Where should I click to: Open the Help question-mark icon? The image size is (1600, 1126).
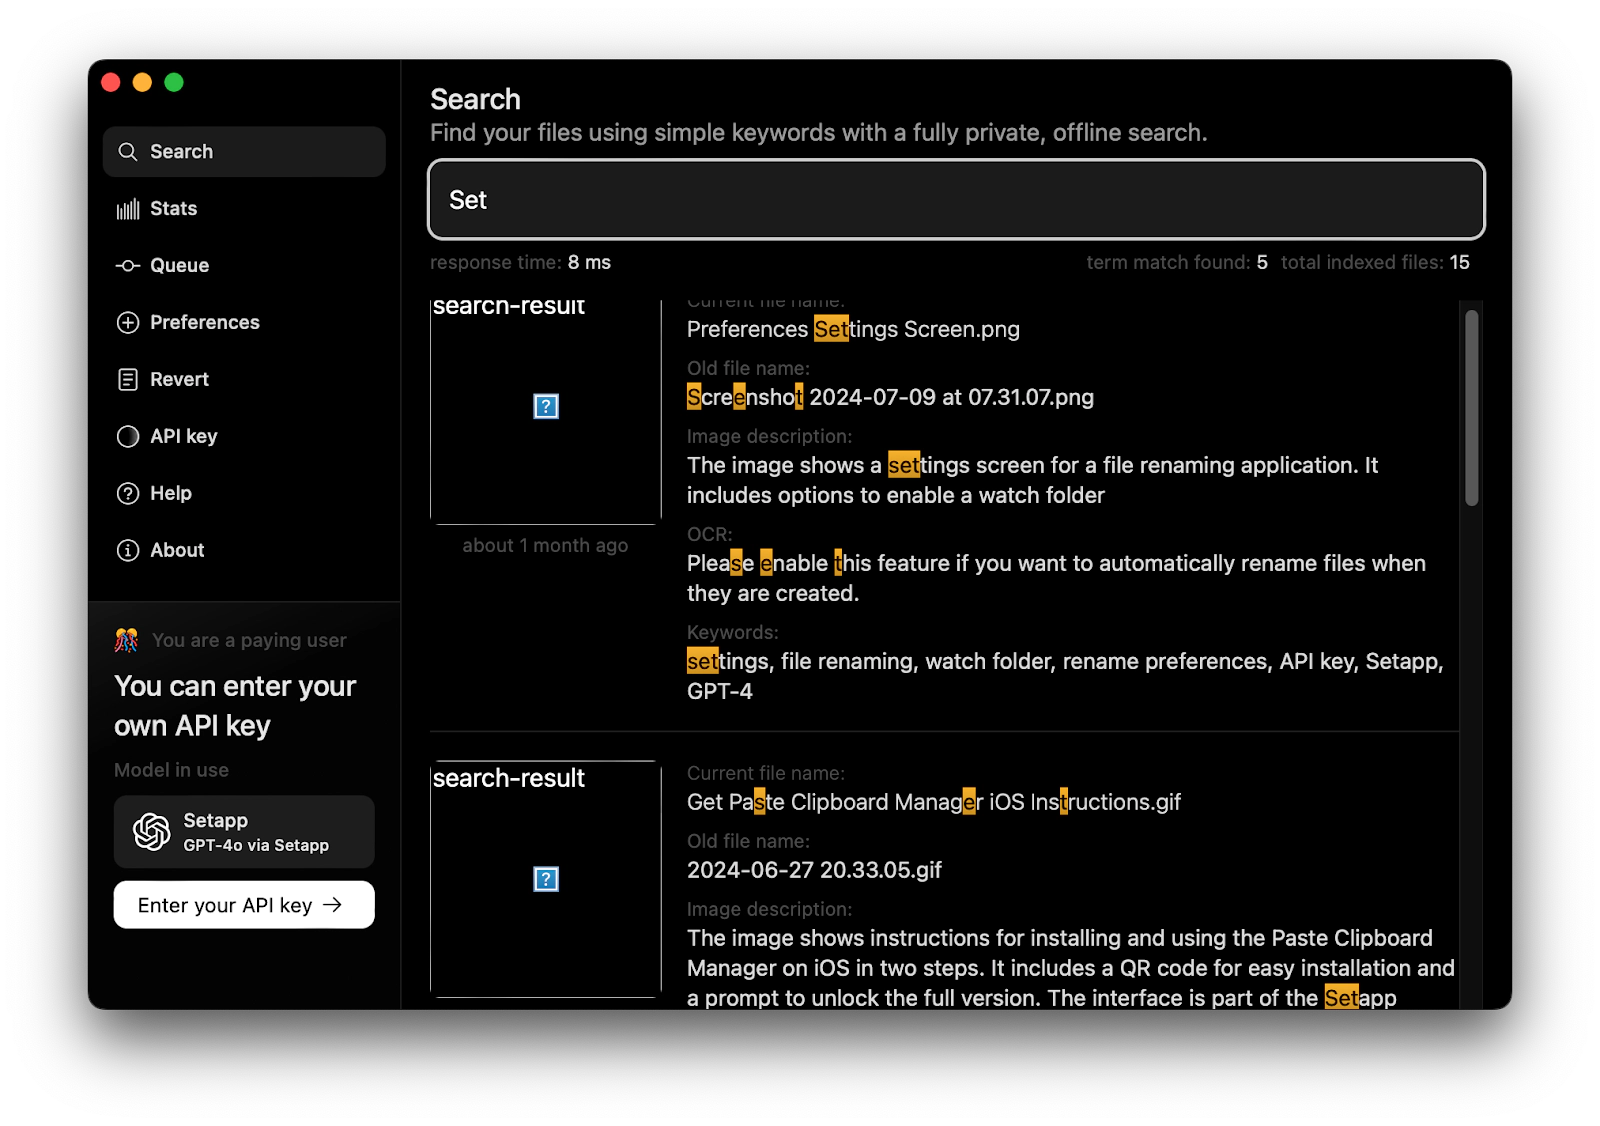(x=127, y=493)
